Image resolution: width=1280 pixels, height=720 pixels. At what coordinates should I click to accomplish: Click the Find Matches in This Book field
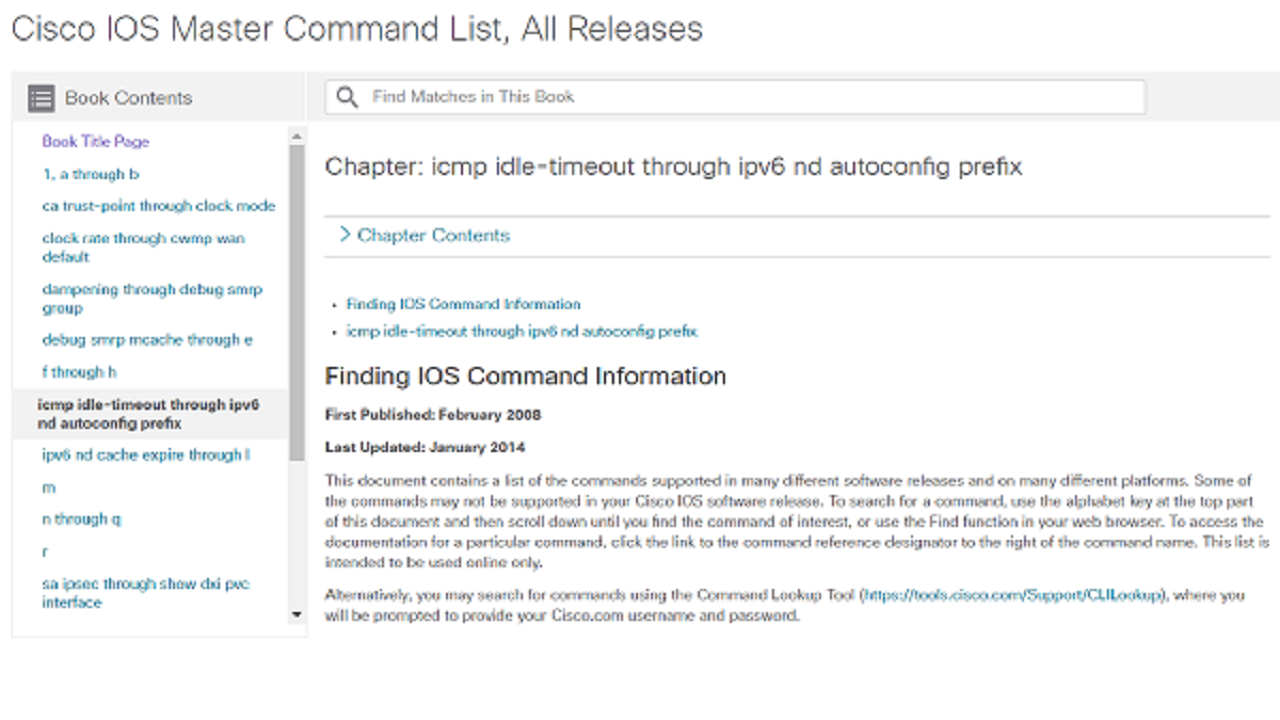(x=735, y=97)
